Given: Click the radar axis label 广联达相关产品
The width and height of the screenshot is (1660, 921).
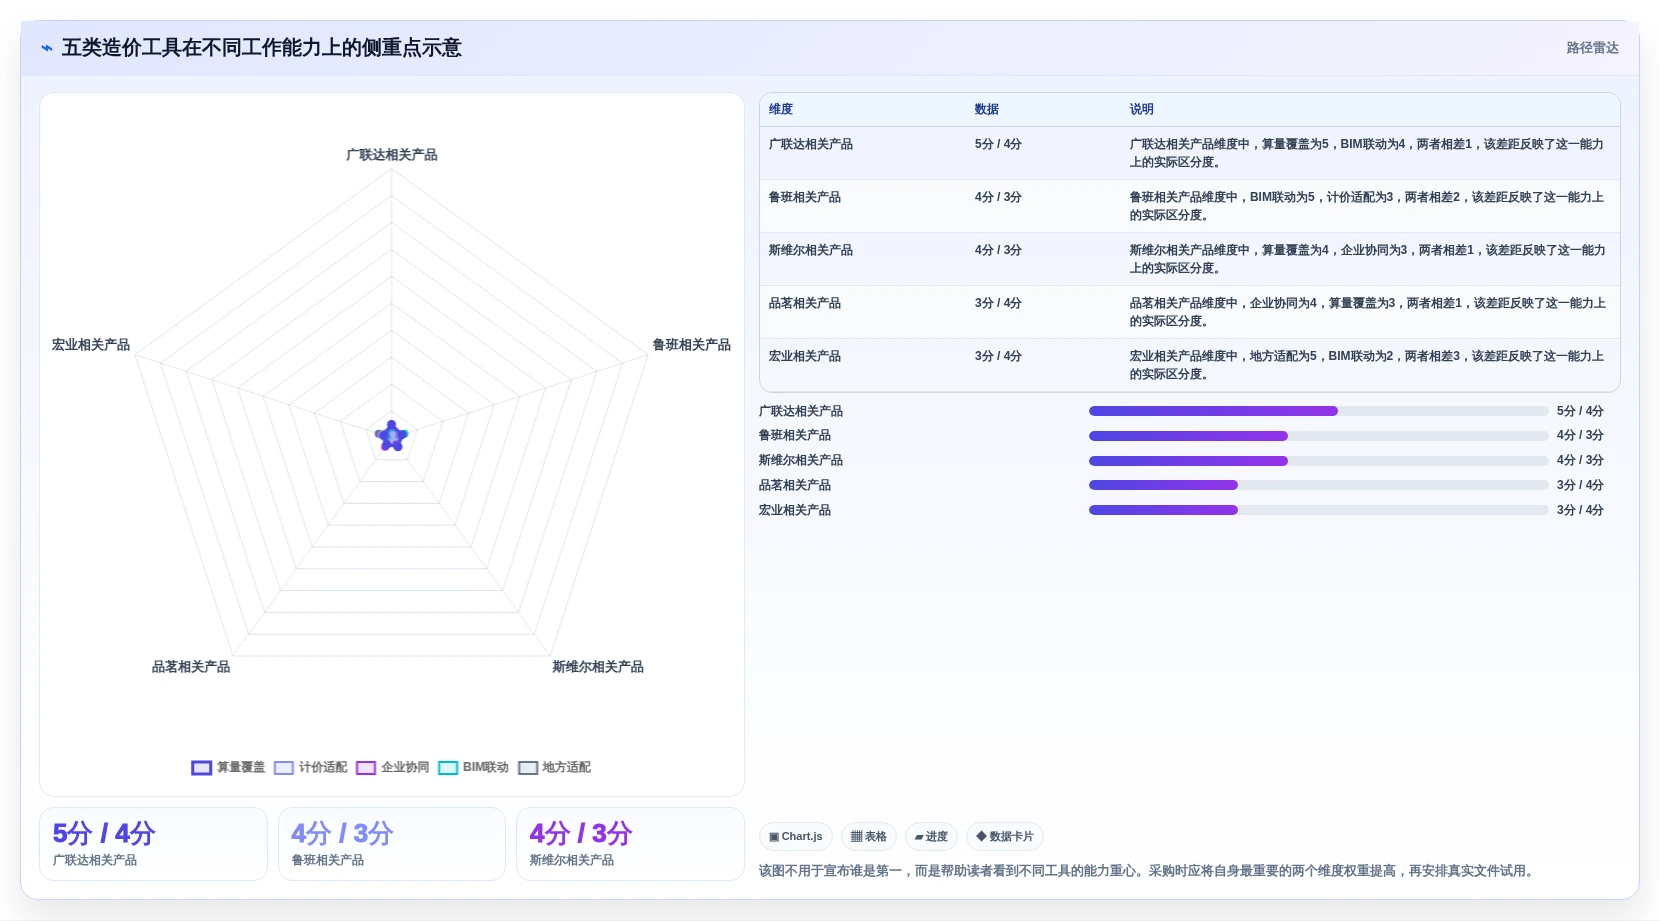Looking at the screenshot, I should point(391,155).
